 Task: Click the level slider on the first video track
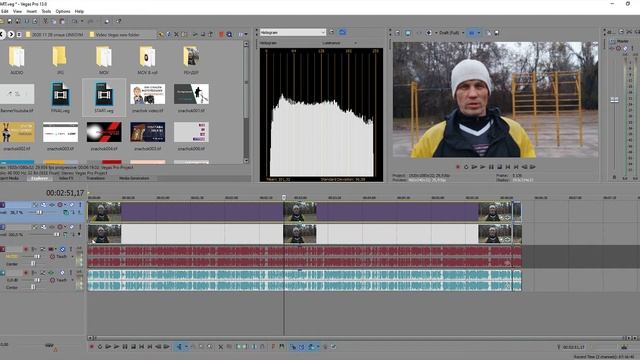[39, 212]
